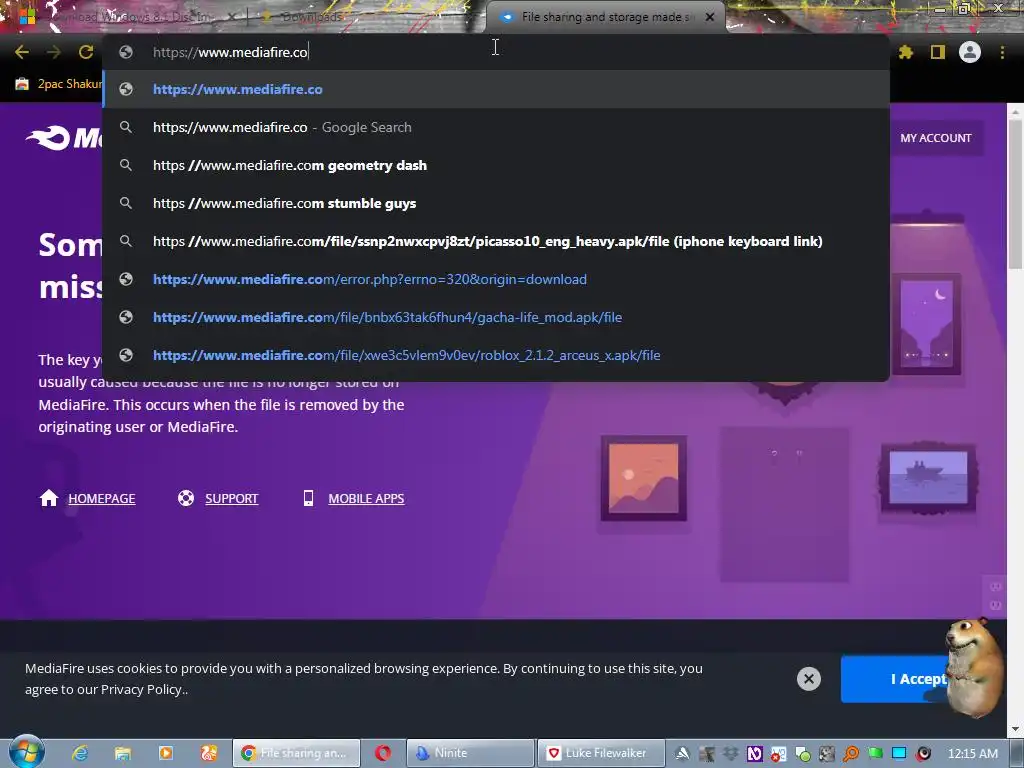Click the scrollbar down arrow
Image resolution: width=1024 pixels, height=768 pixels.
tap(1015, 729)
